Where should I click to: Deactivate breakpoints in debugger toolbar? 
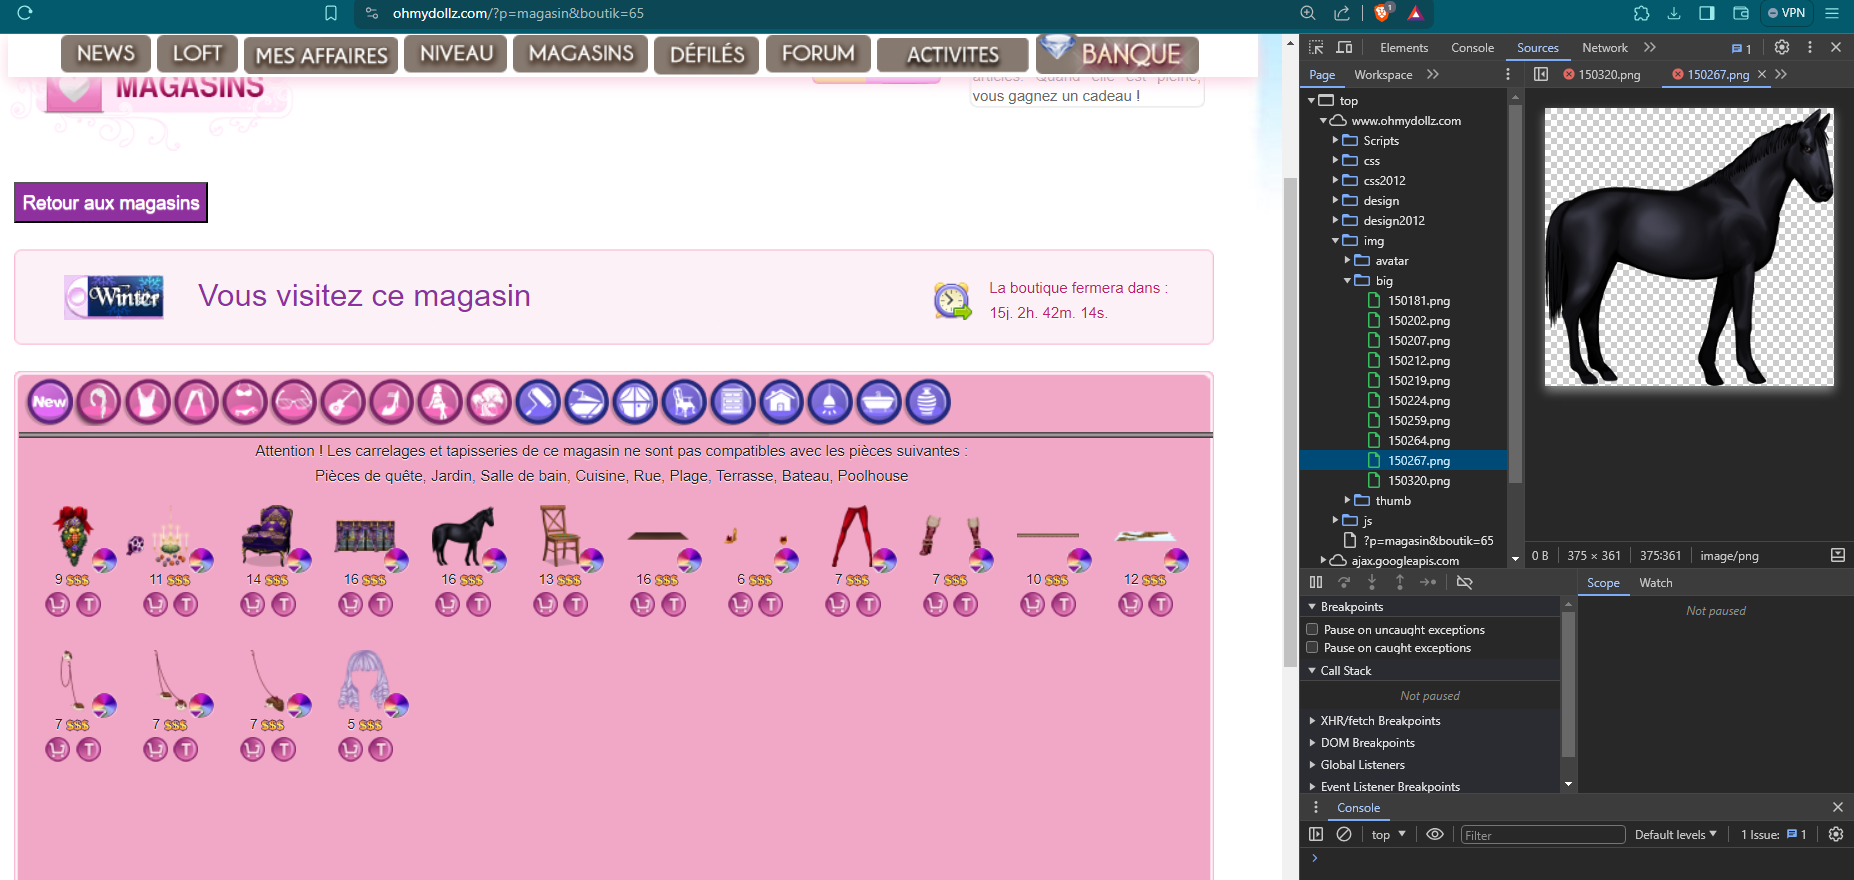coord(1464,582)
